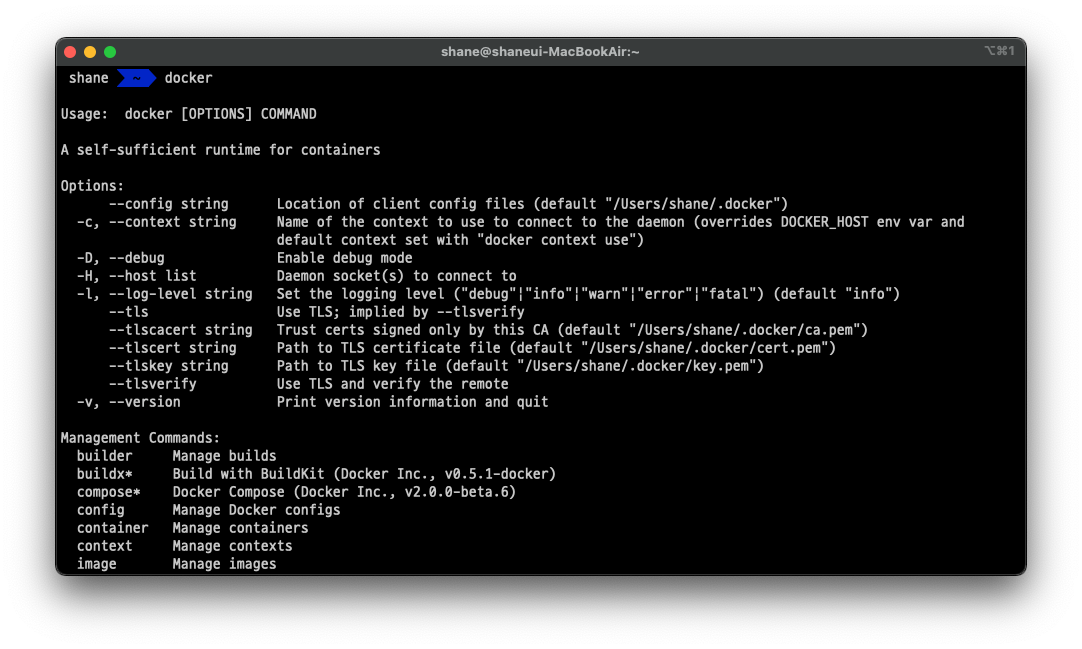1082x649 pixels.
Task: Click 'Manage images' description
Action: pyautogui.click(x=224, y=563)
